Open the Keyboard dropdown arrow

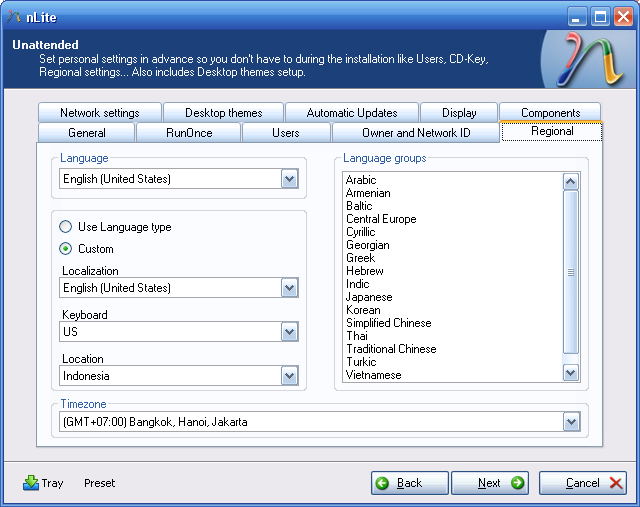289,332
